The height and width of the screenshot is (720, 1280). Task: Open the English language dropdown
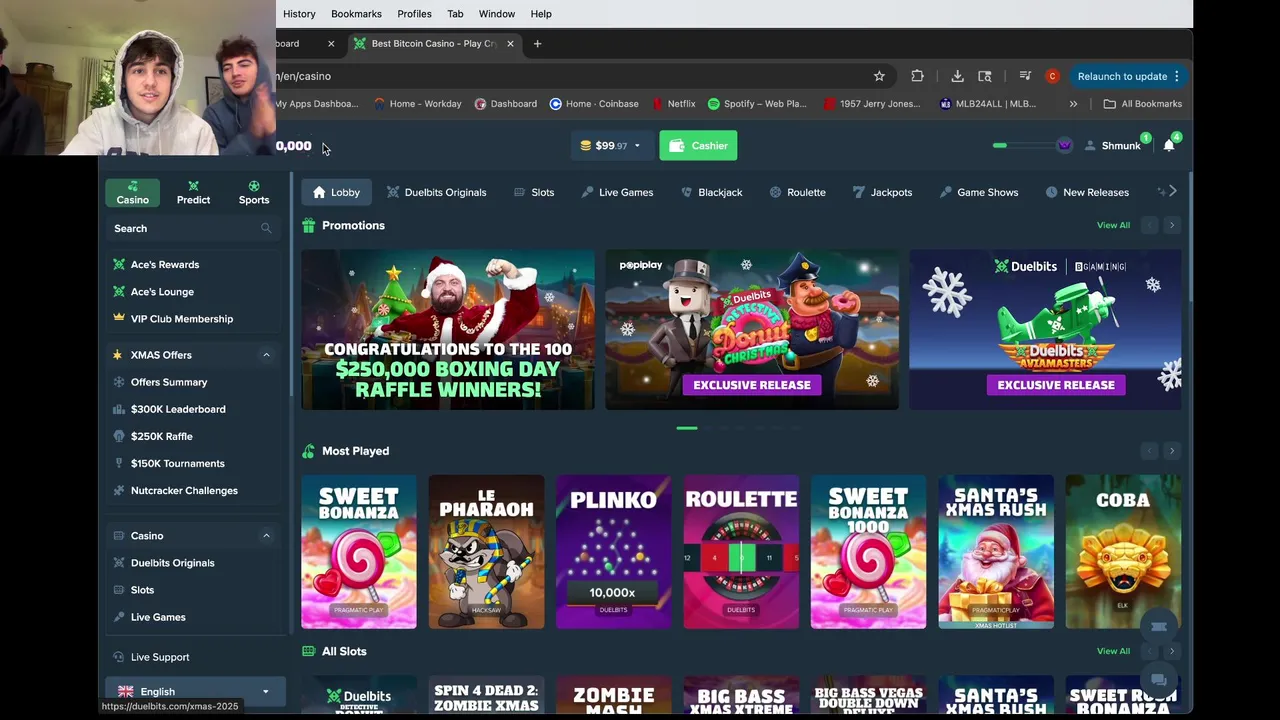[195, 691]
